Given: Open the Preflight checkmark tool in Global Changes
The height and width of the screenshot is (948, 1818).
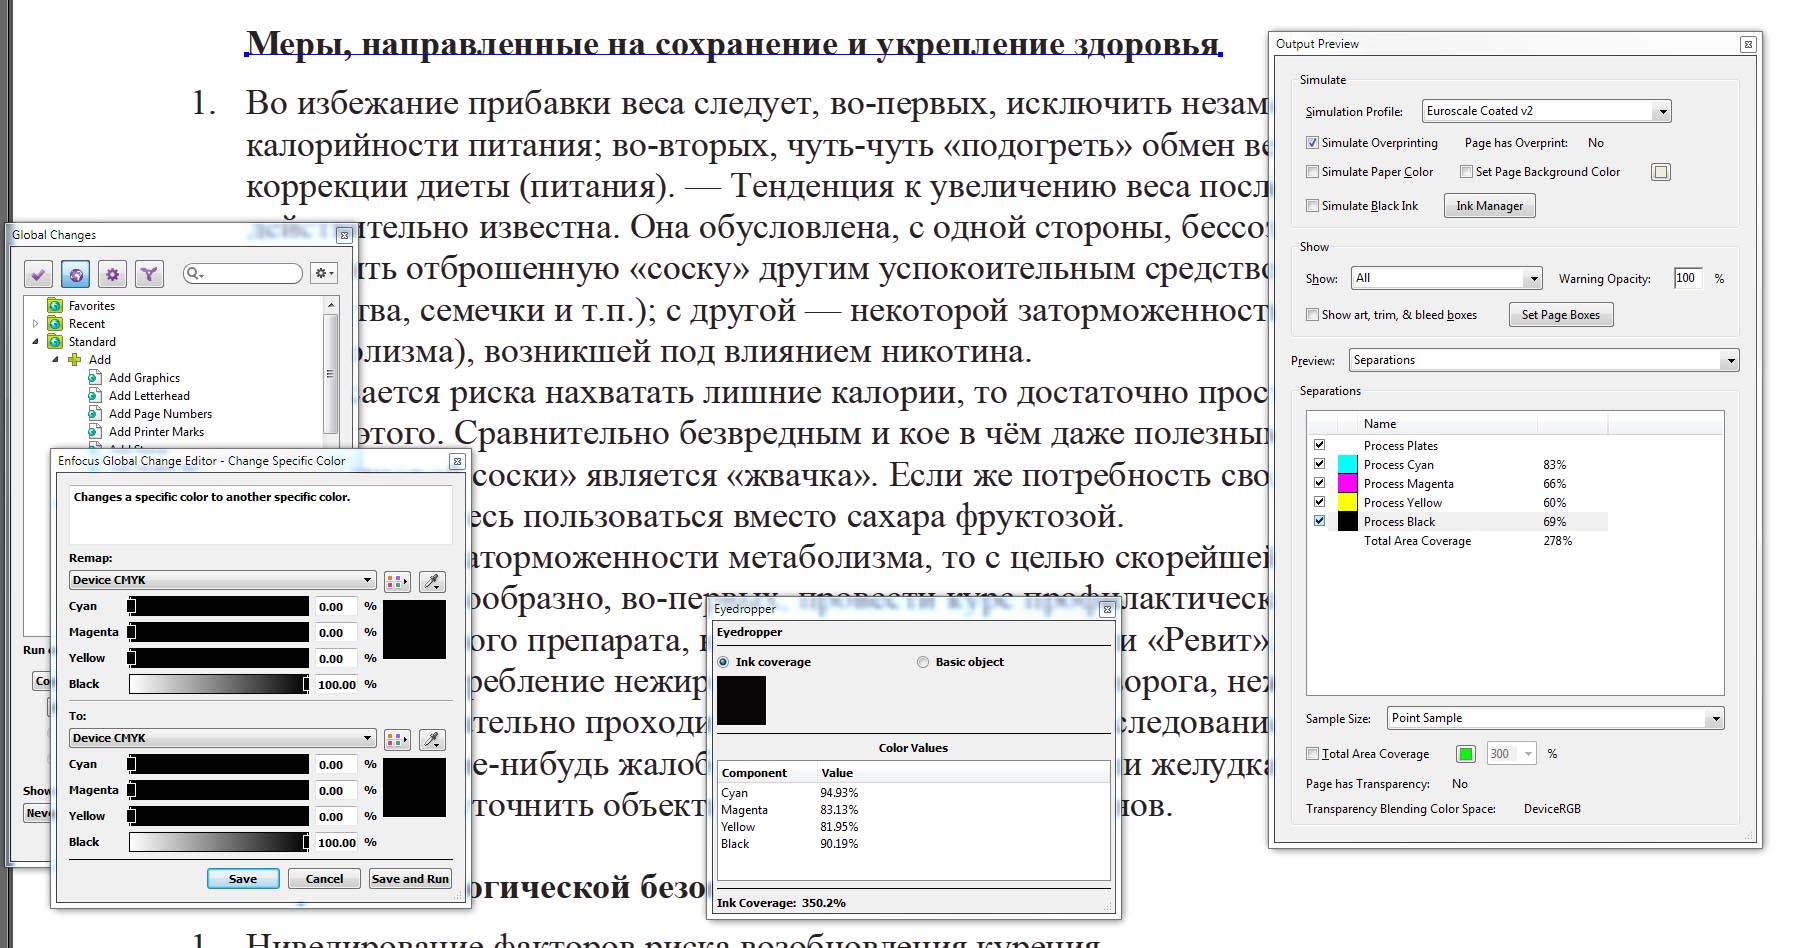Looking at the screenshot, I should pos(38,273).
